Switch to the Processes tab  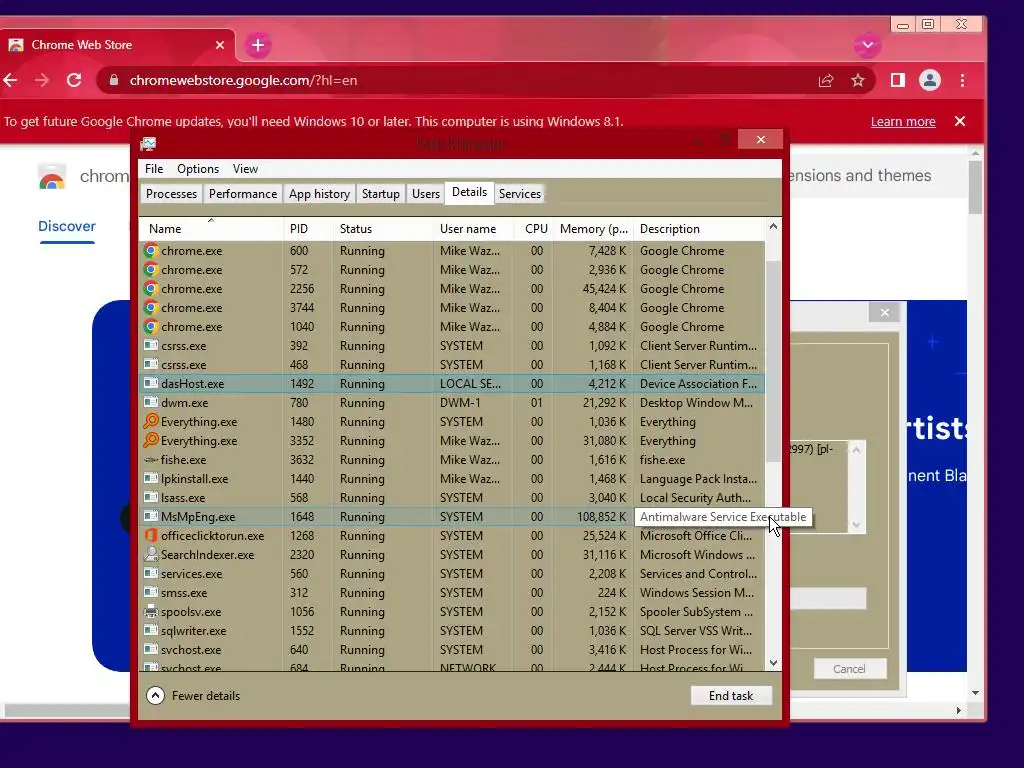172,194
